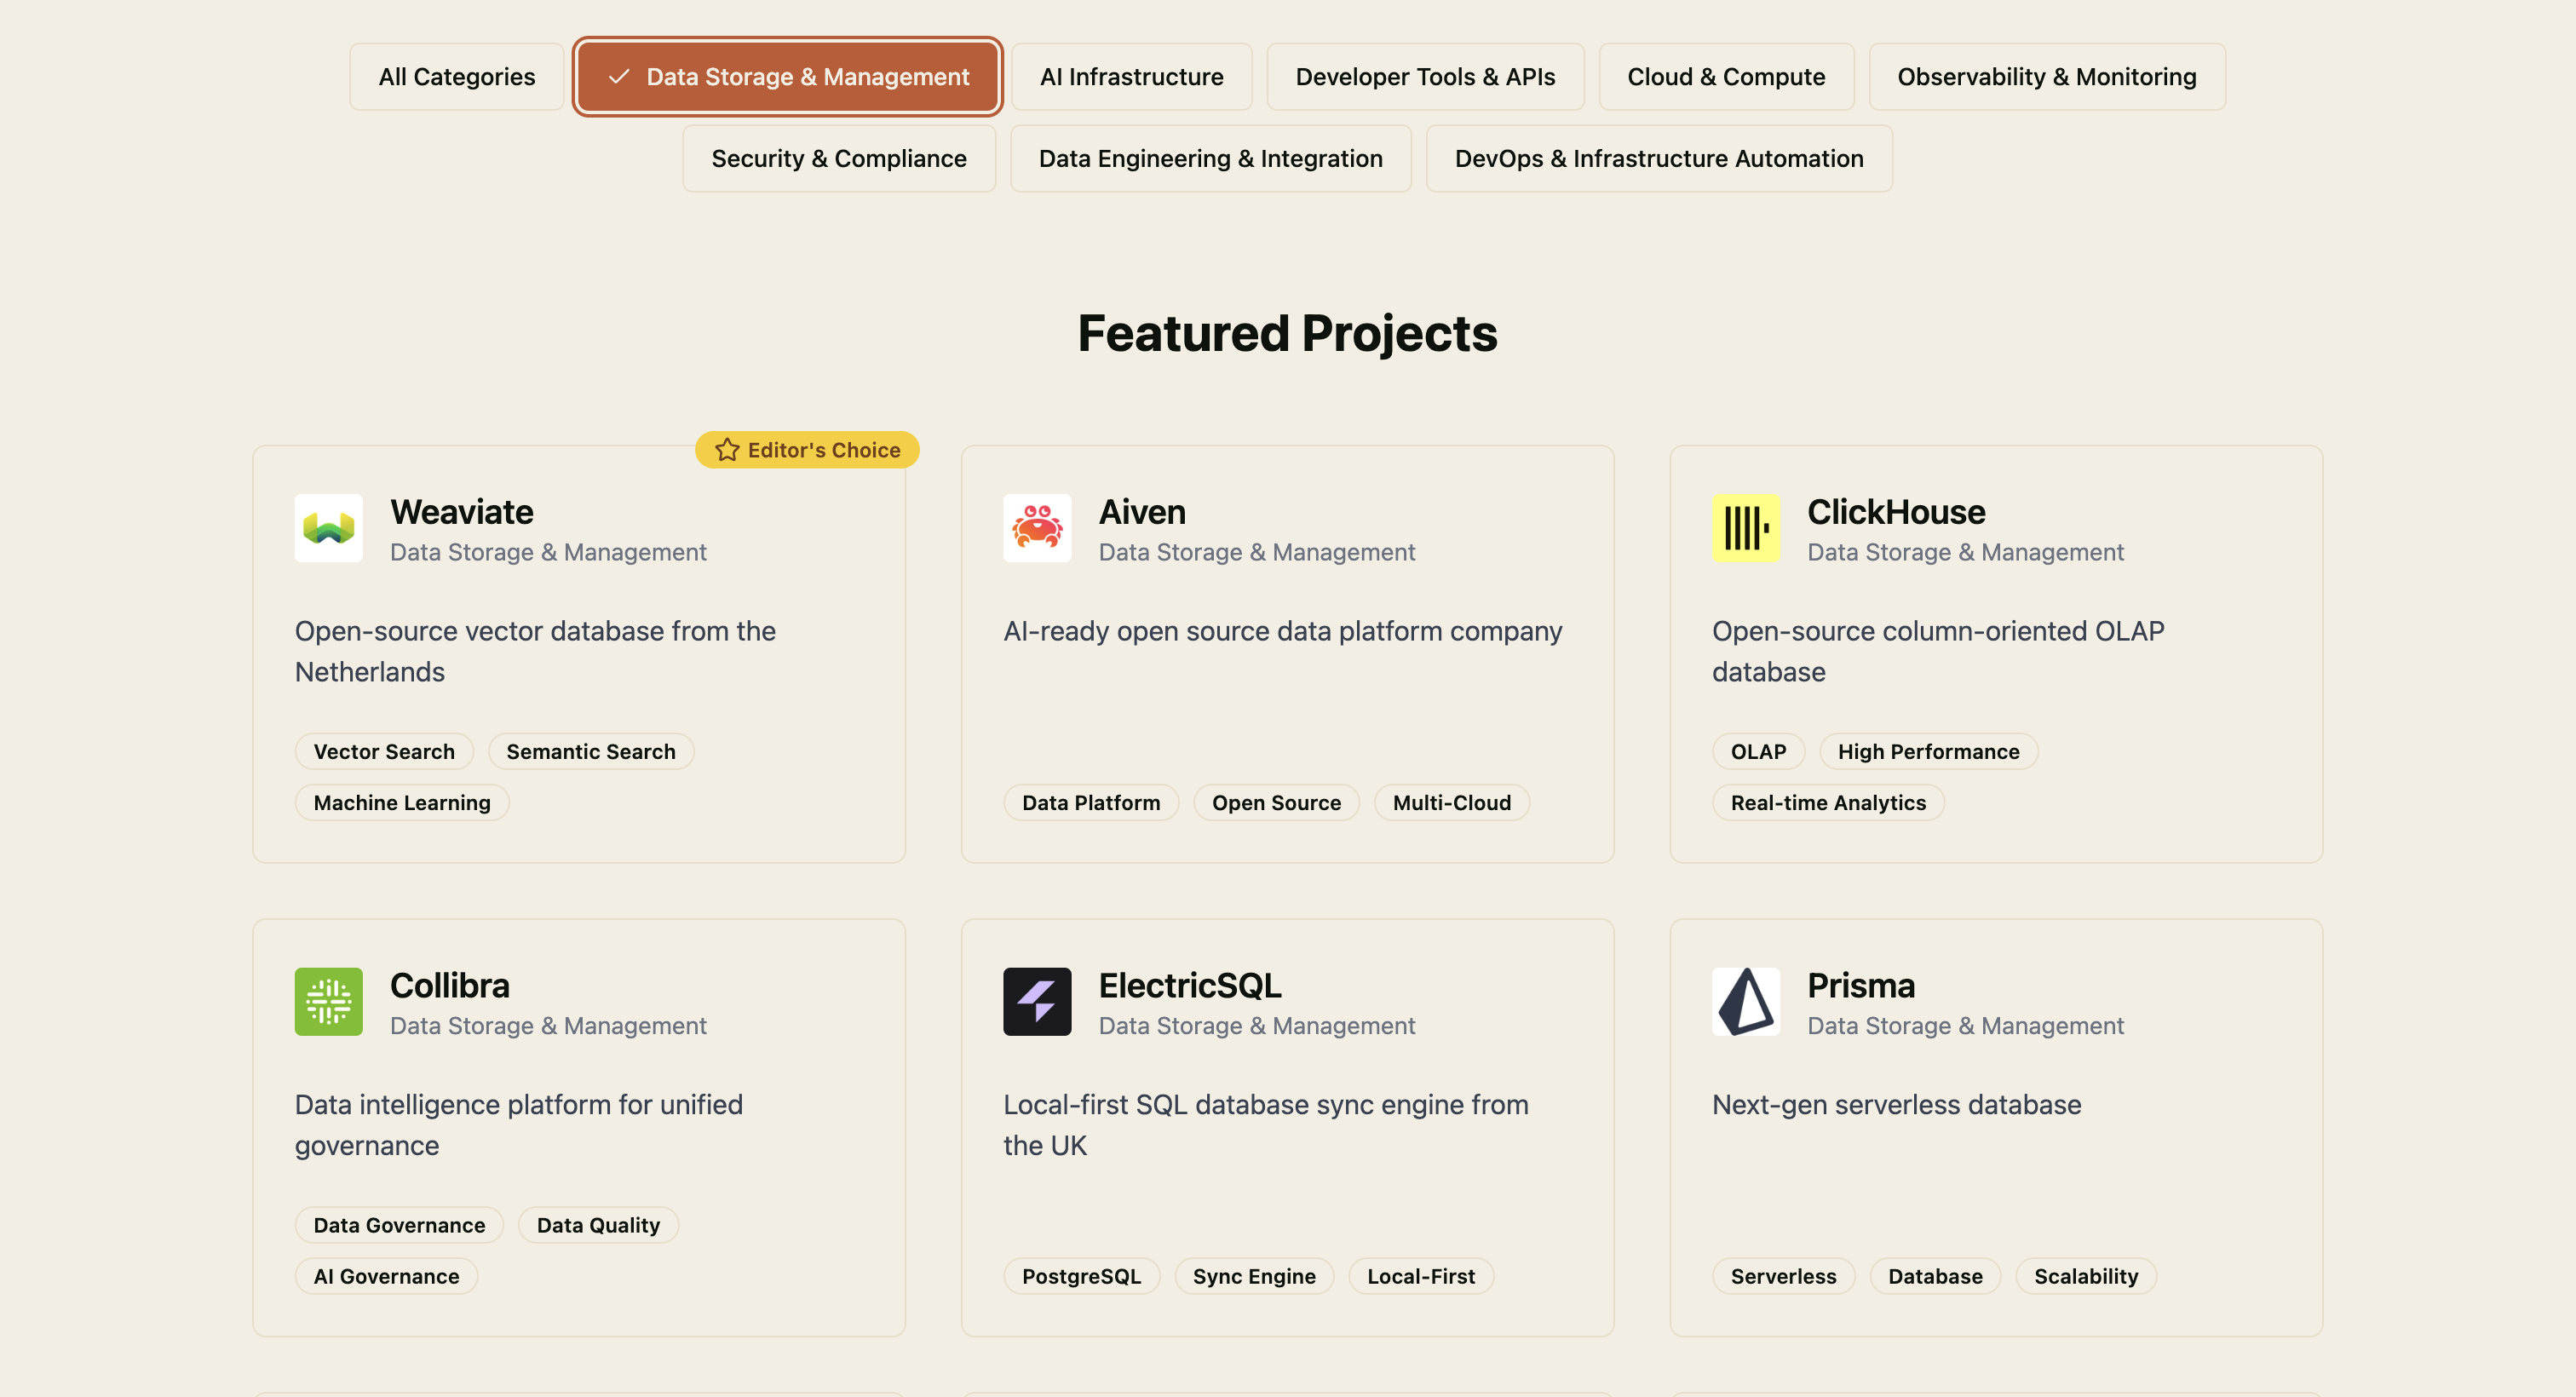Click 'Next-gen serverless database' description
The width and height of the screenshot is (2576, 1397).
(x=1896, y=1105)
